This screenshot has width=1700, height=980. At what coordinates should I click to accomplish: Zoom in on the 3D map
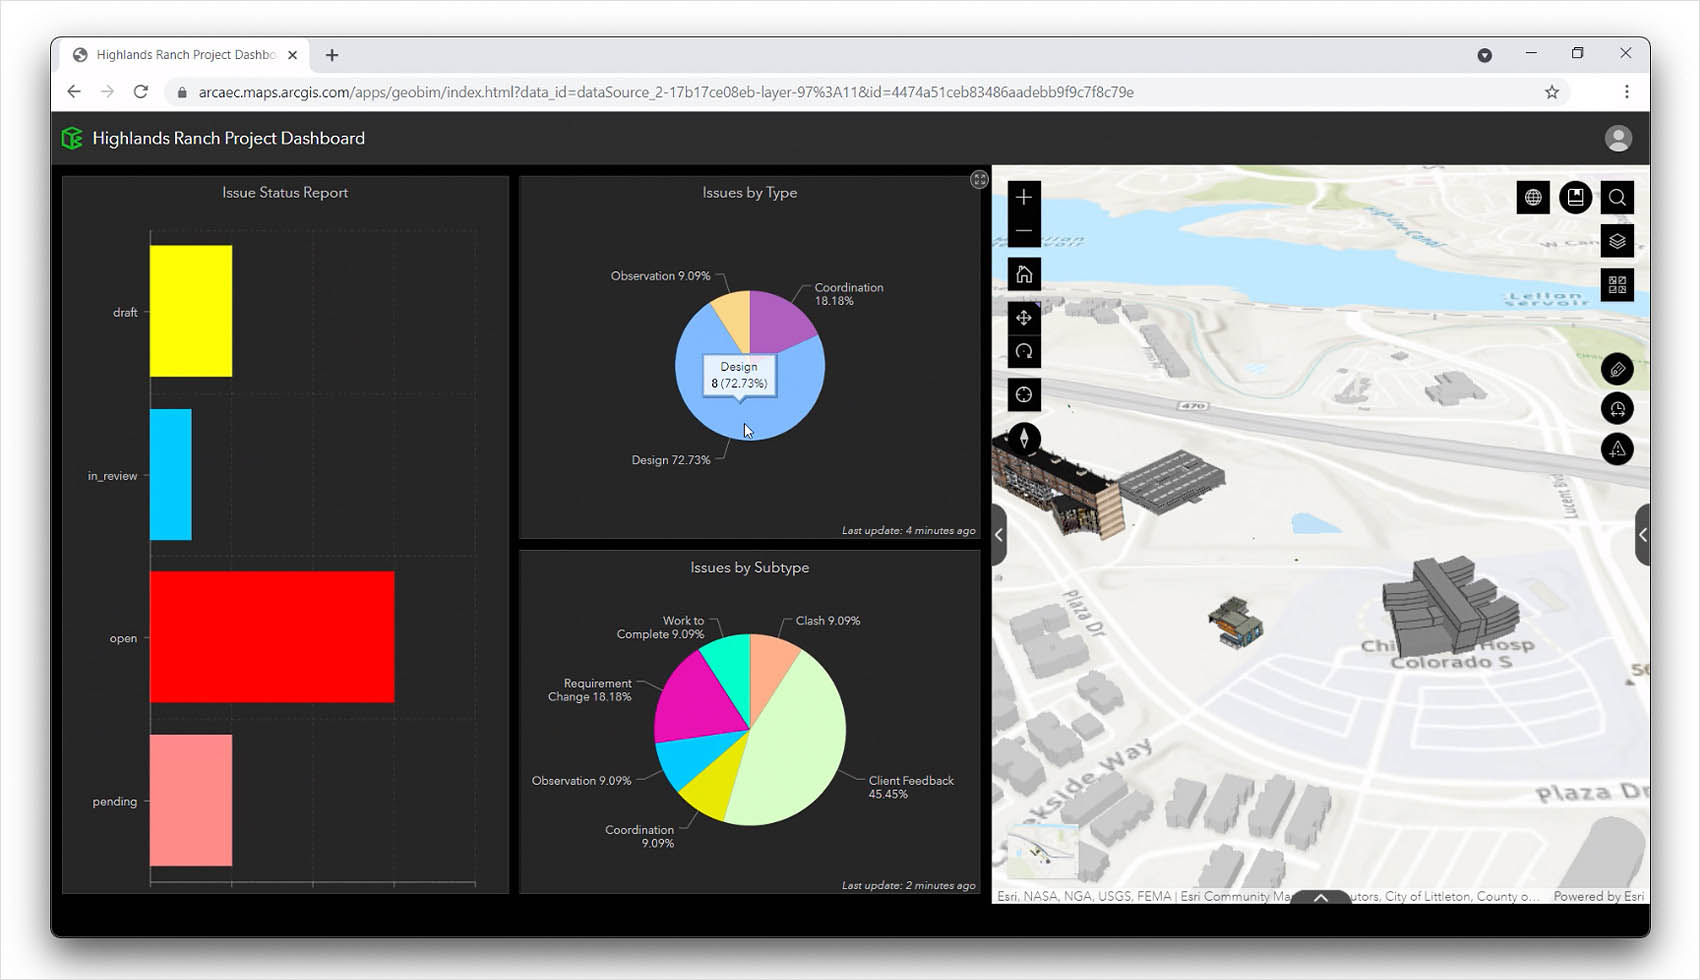tap(1023, 197)
